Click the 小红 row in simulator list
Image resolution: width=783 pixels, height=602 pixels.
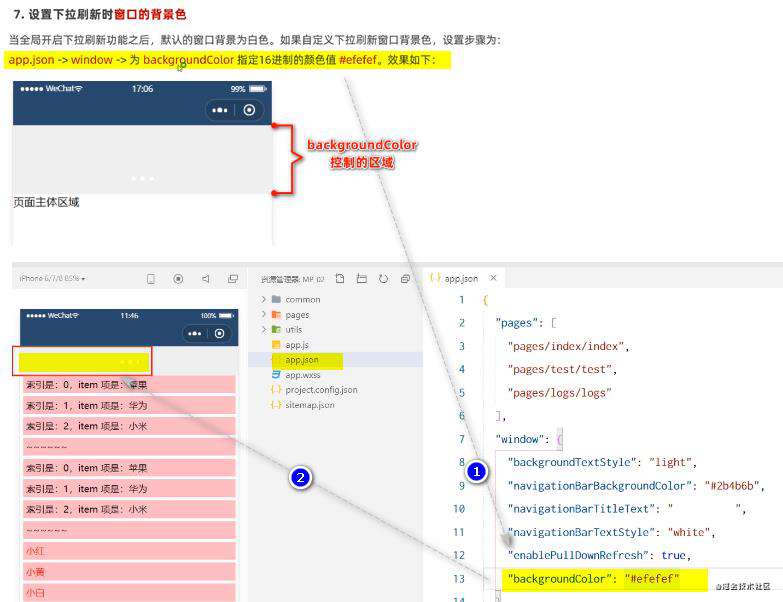(x=129, y=551)
